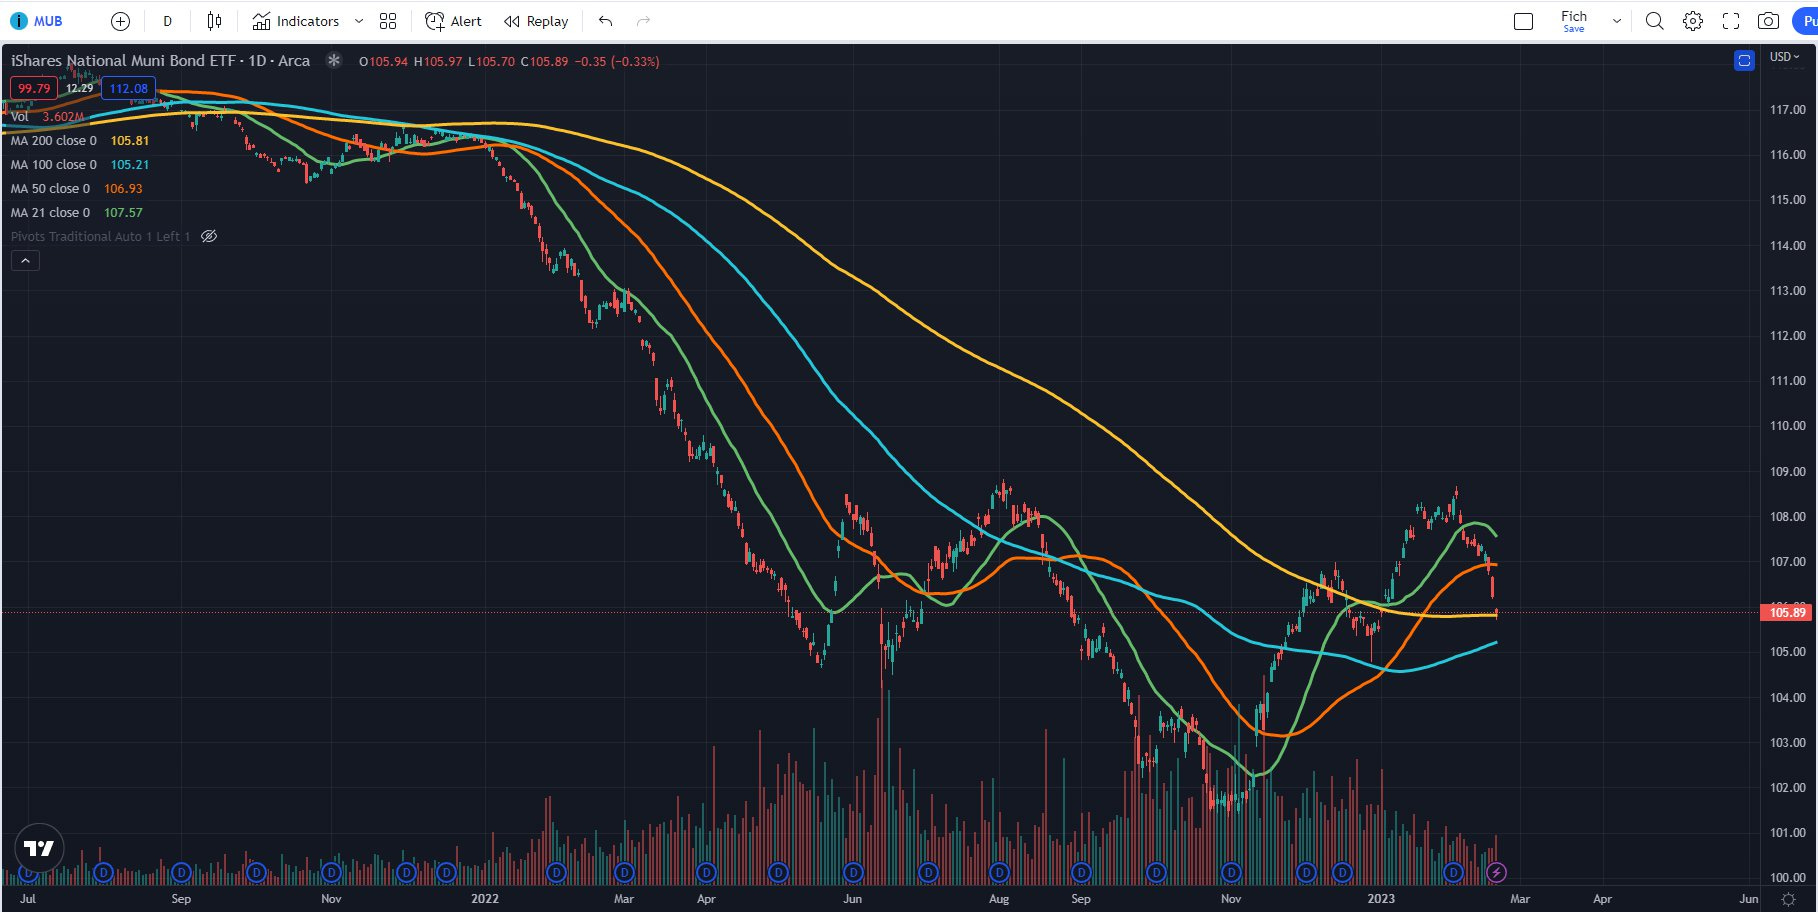Click the partially visible Publish button
Screen dimensions: 1818x912
(1805, 21)
